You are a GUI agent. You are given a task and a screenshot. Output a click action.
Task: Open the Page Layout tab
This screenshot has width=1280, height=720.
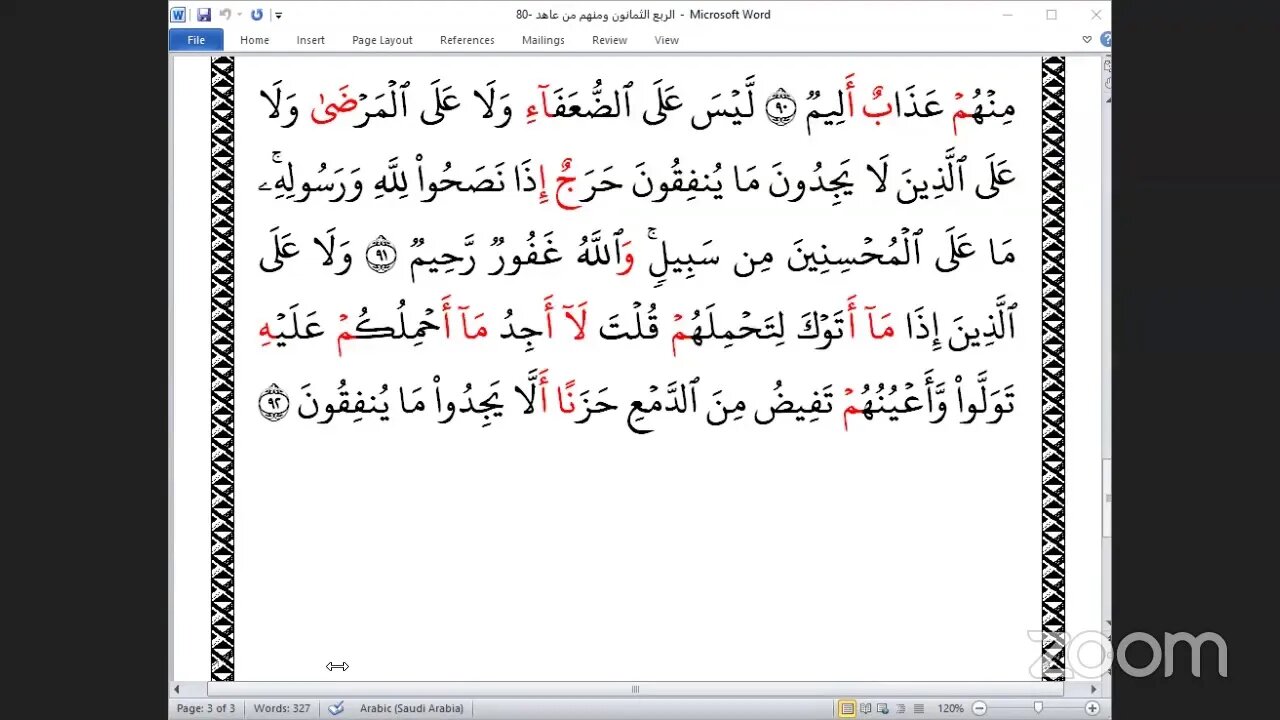point(382,40)
